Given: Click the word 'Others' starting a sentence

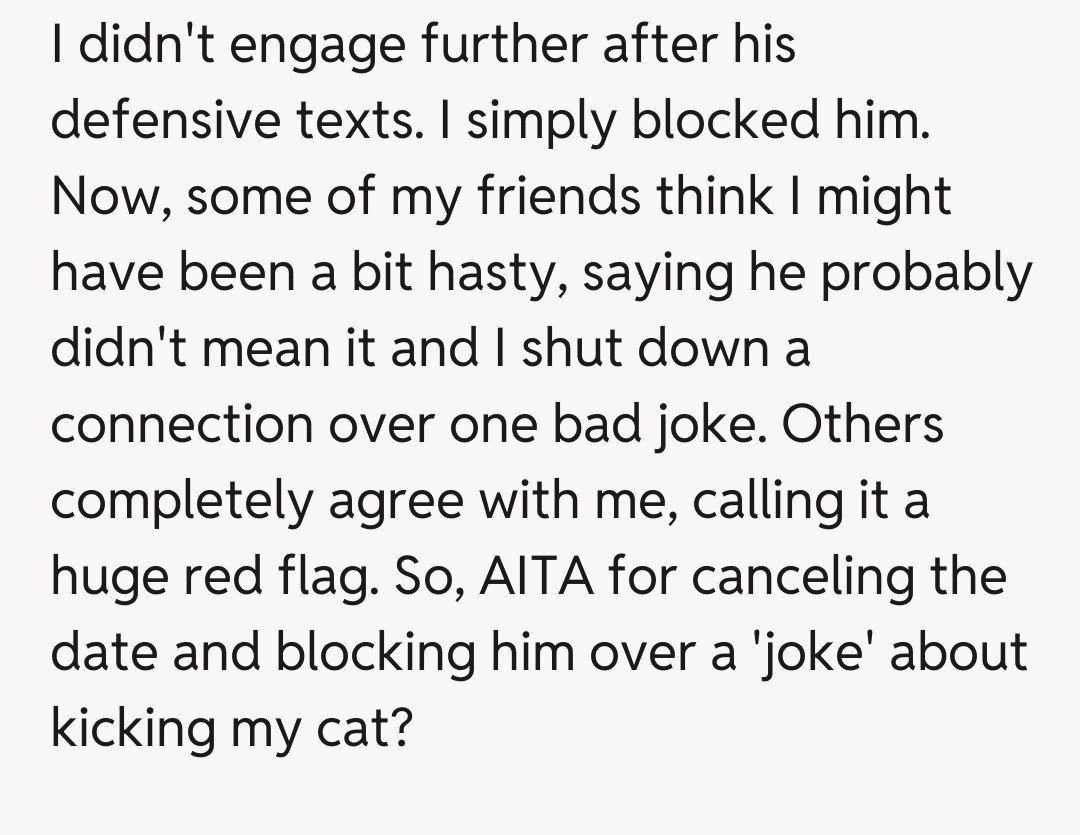Looking at the screenshot, I should click(x=863, y=425).
